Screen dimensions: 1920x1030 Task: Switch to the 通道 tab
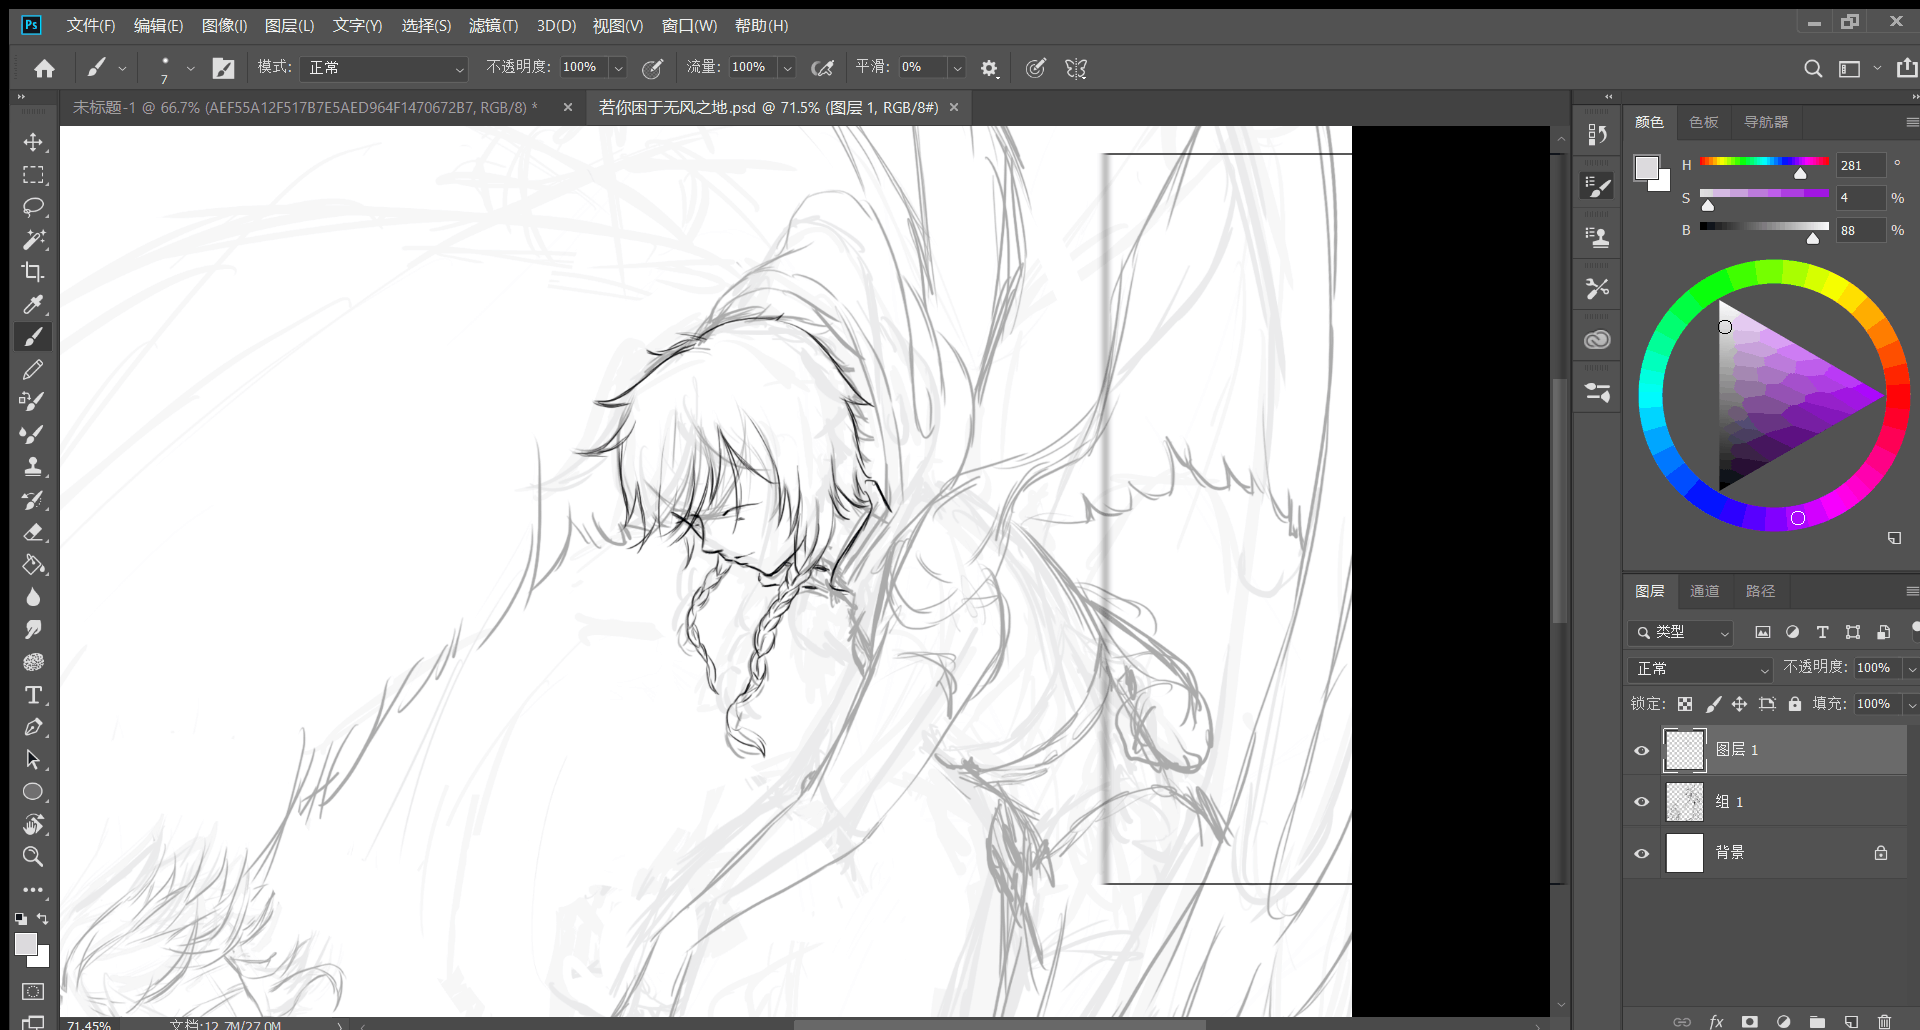point(1704,591)
